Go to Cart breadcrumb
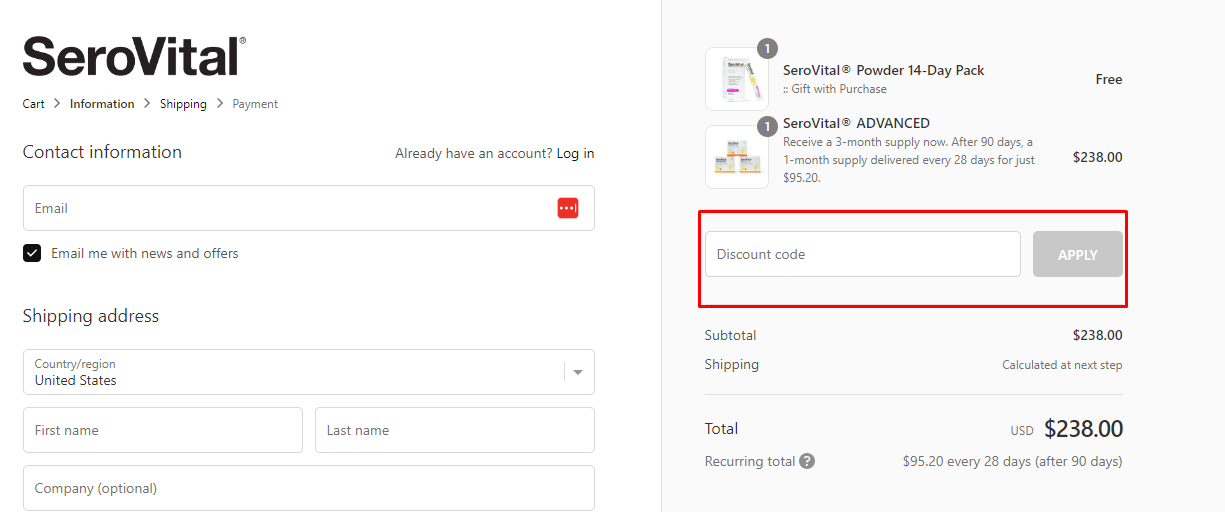This screenshot has height=512, width=1225. click(x=34, y=104)
